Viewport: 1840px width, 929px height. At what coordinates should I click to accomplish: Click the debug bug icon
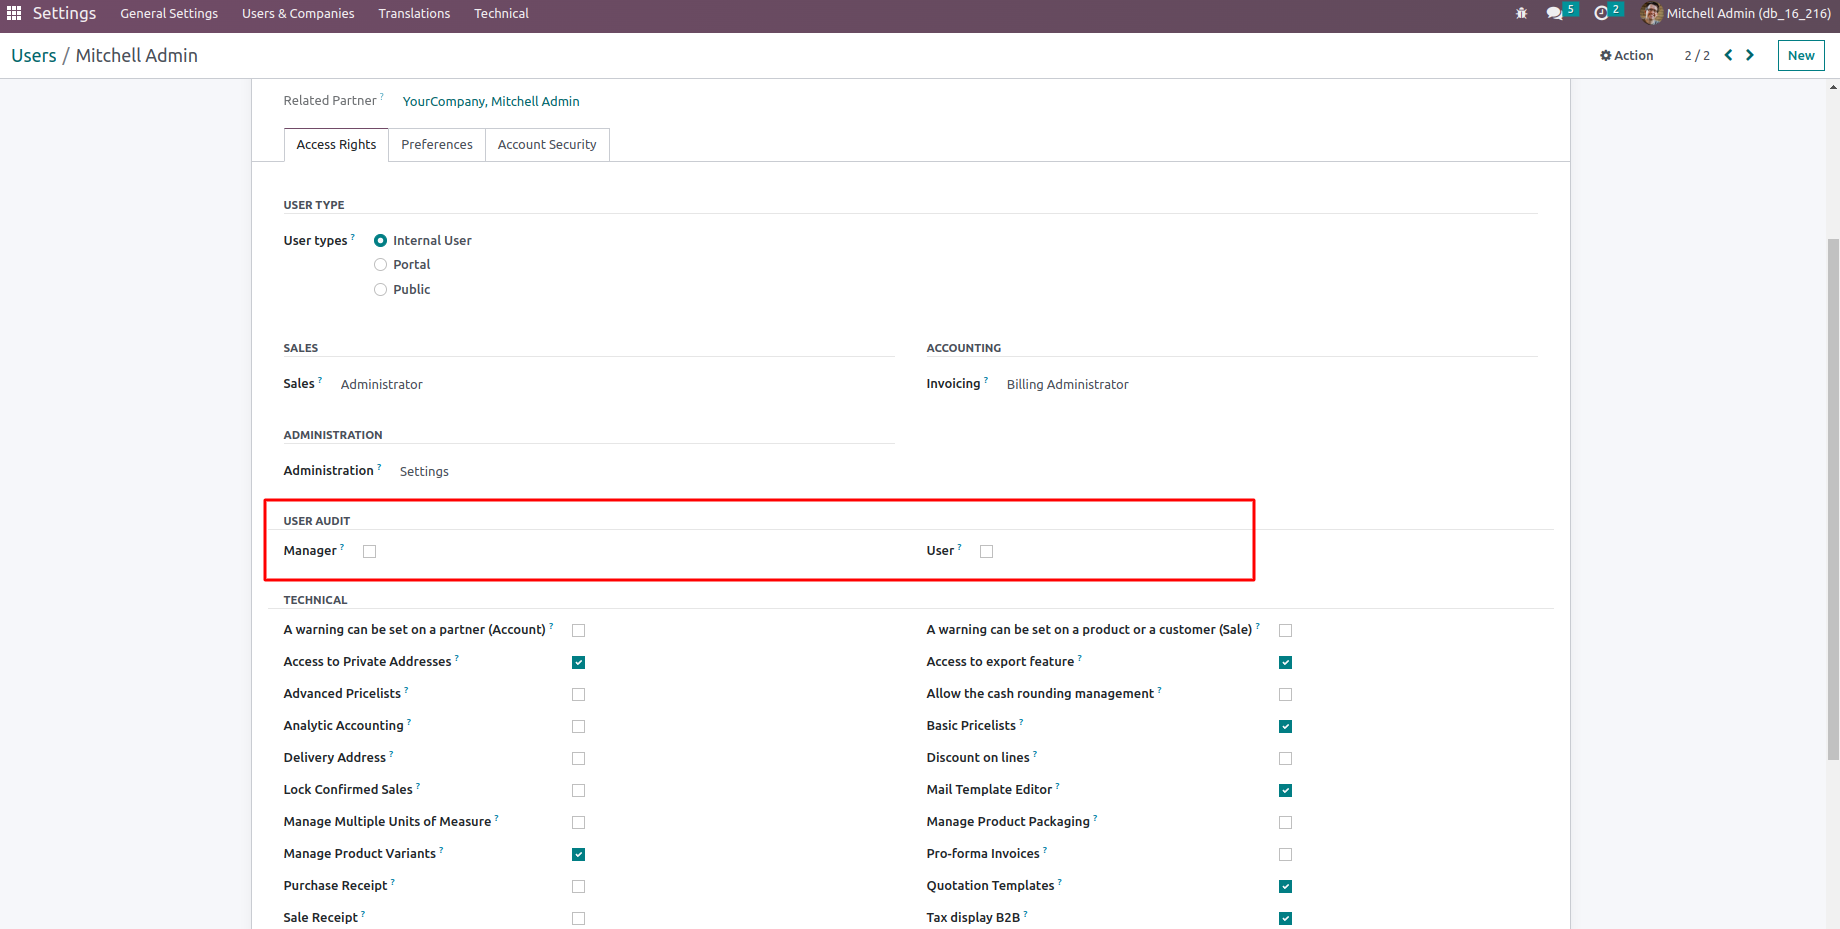point(1521,14)
